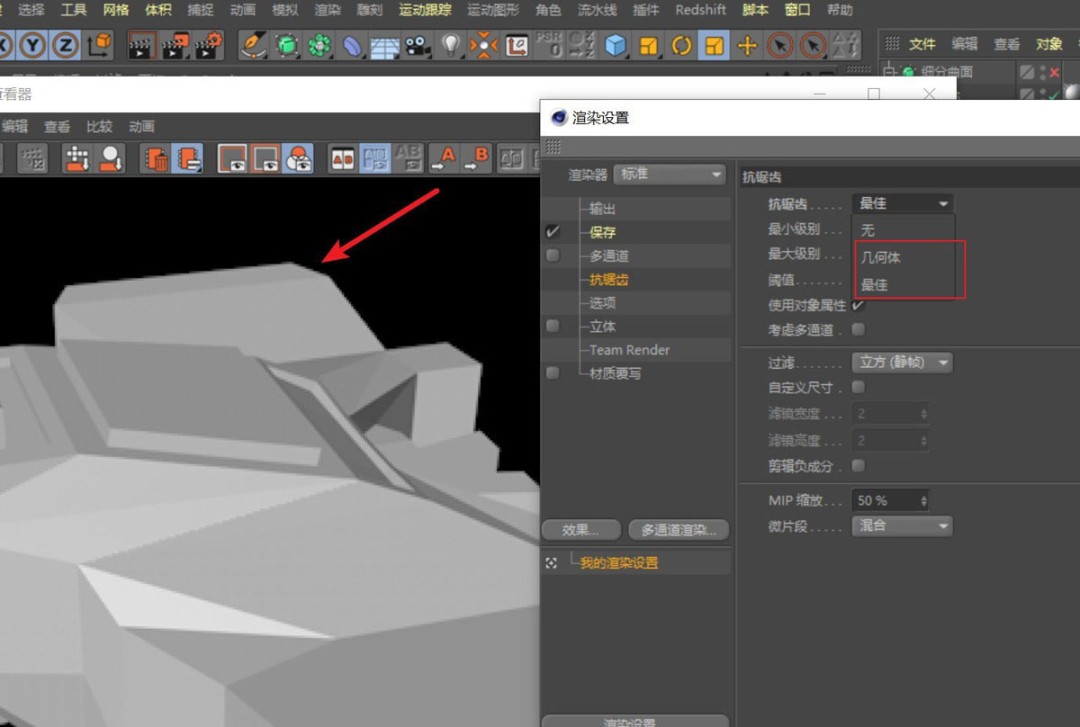The image size is (1080, 727).
Task: Open the 过滤 cube filter dropdown
Action: point(901,362)
